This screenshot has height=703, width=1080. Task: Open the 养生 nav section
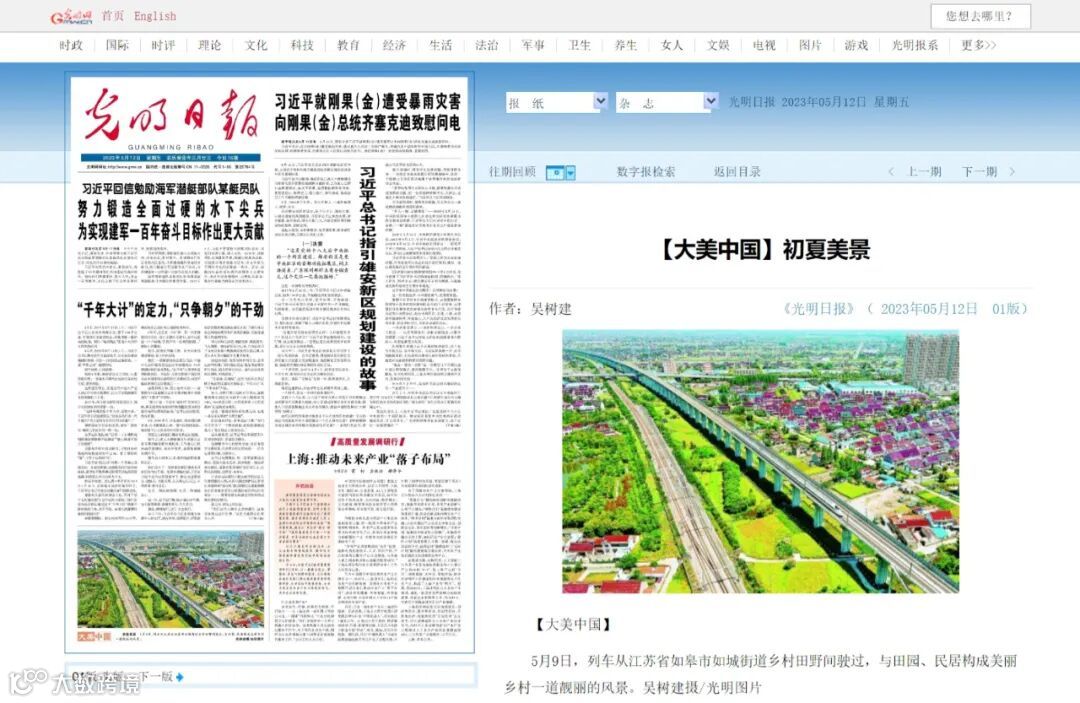(x=625, y=45)
